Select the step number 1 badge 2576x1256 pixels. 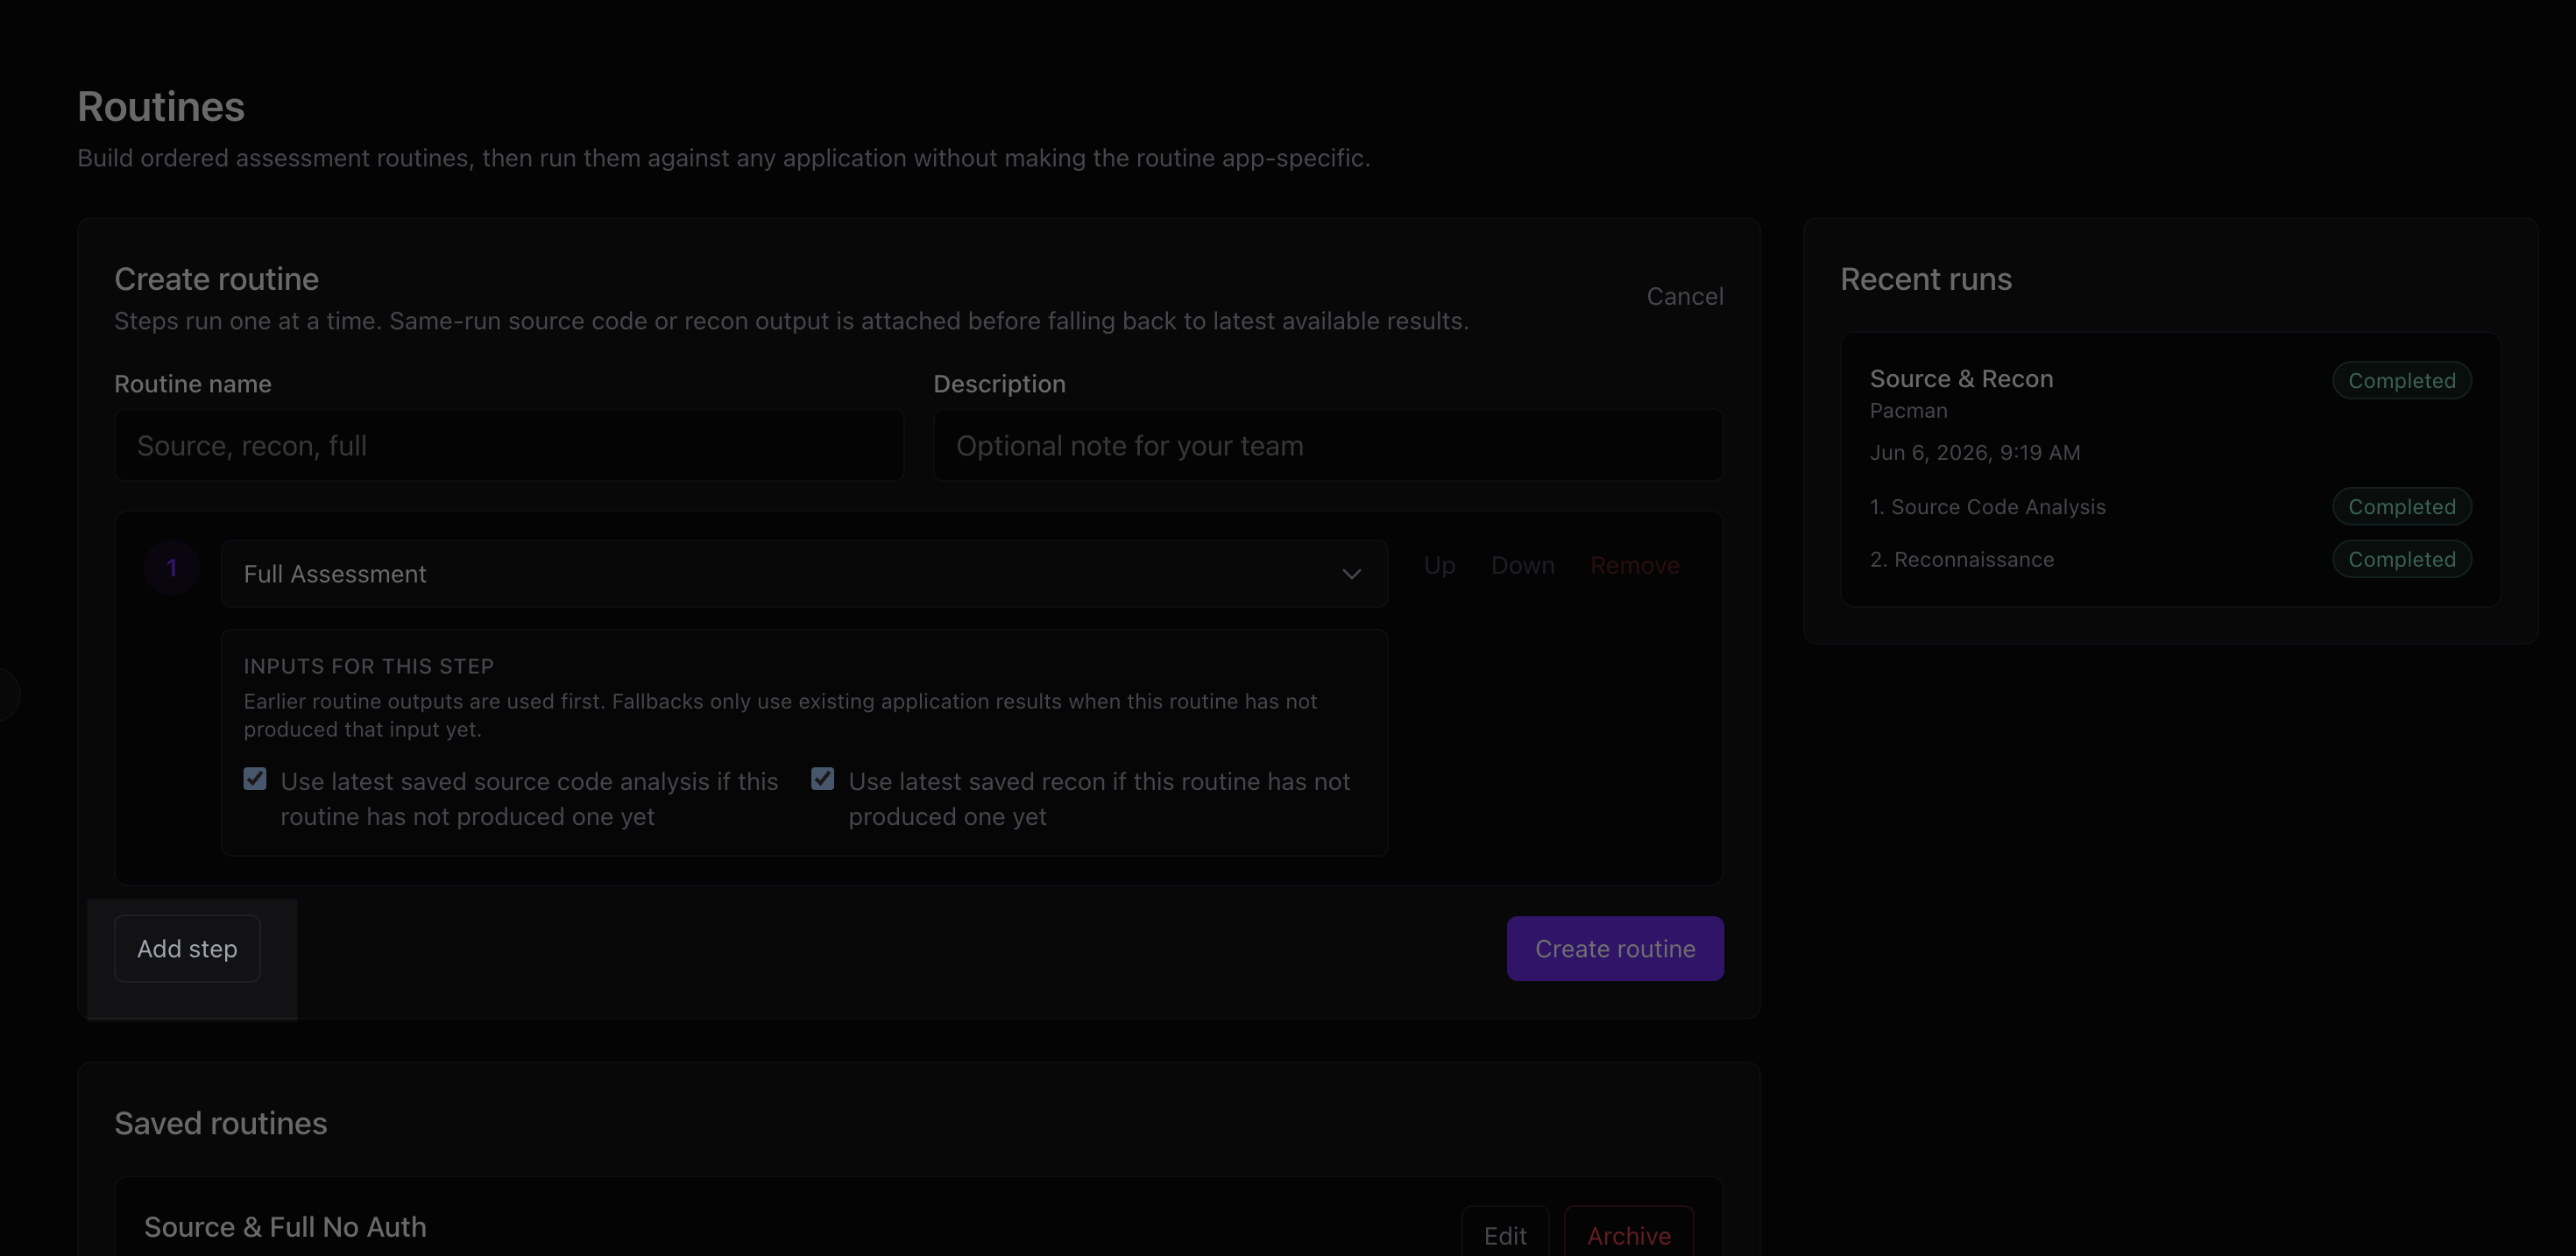(172, 568)
